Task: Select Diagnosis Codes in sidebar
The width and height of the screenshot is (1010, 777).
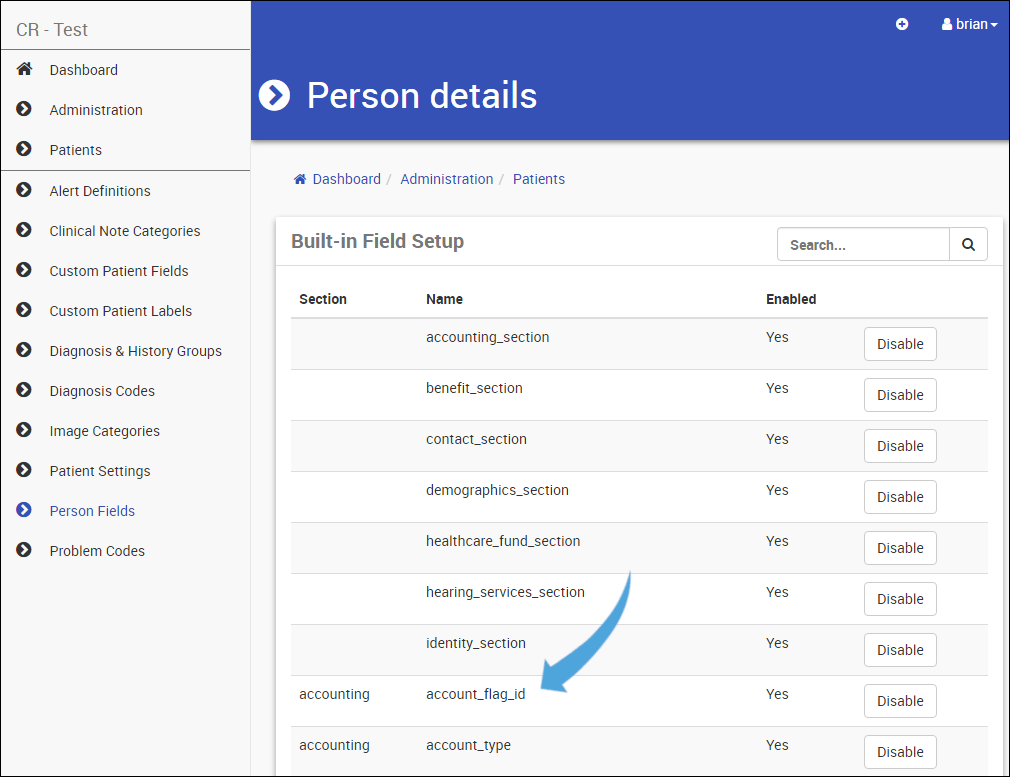Action: click(102, 391)
